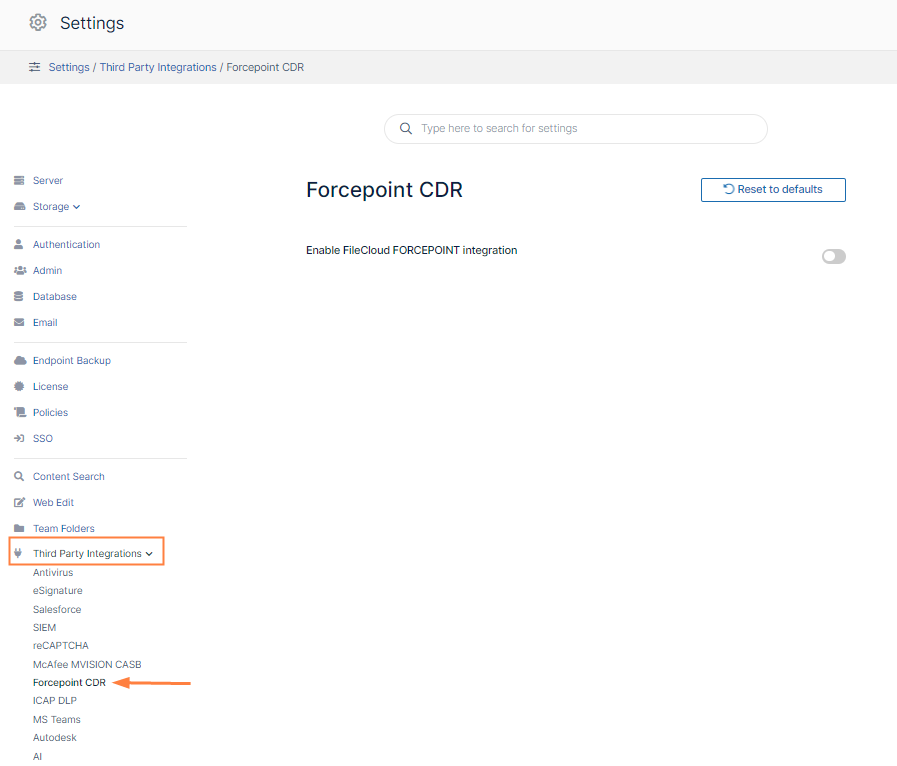Click the Email envelope icon
This screenshot has width=897, height=766.
pyautogui.click(x=20, y=322)
